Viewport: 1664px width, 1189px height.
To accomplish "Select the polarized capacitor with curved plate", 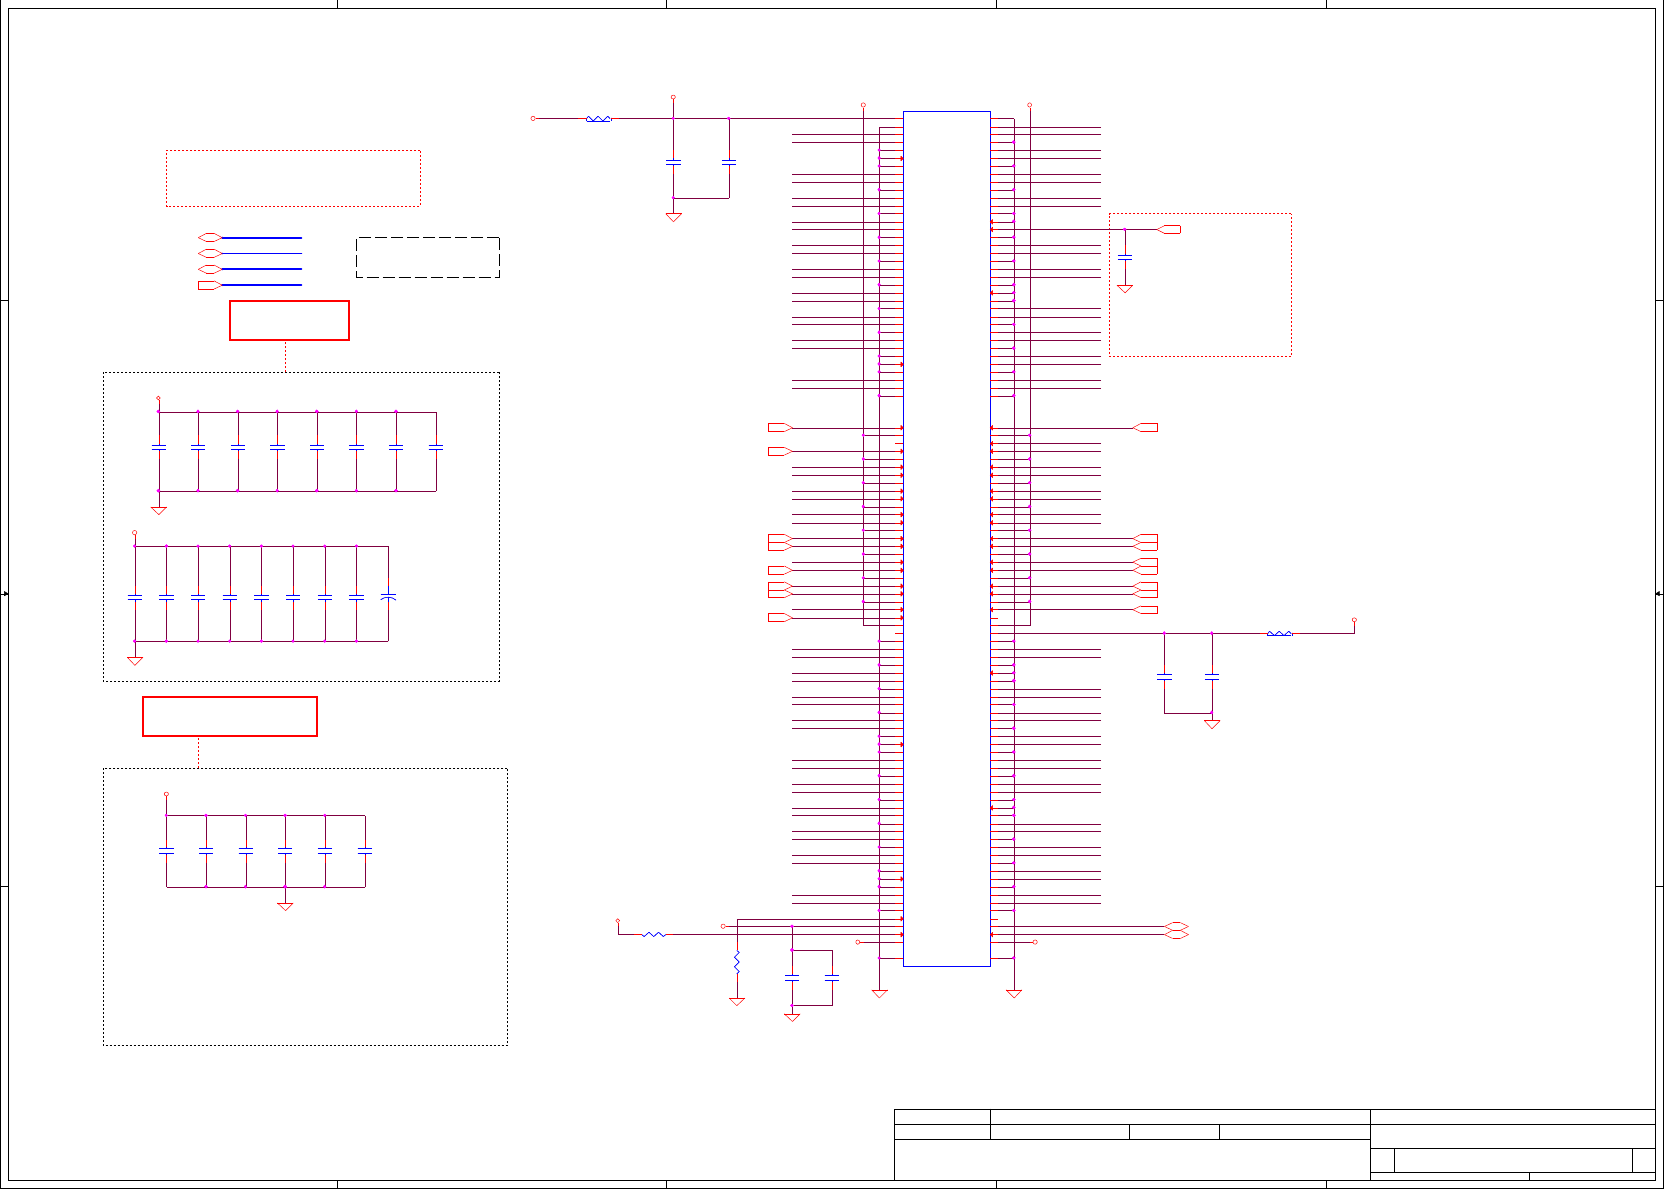I will (x=388, y=596).
